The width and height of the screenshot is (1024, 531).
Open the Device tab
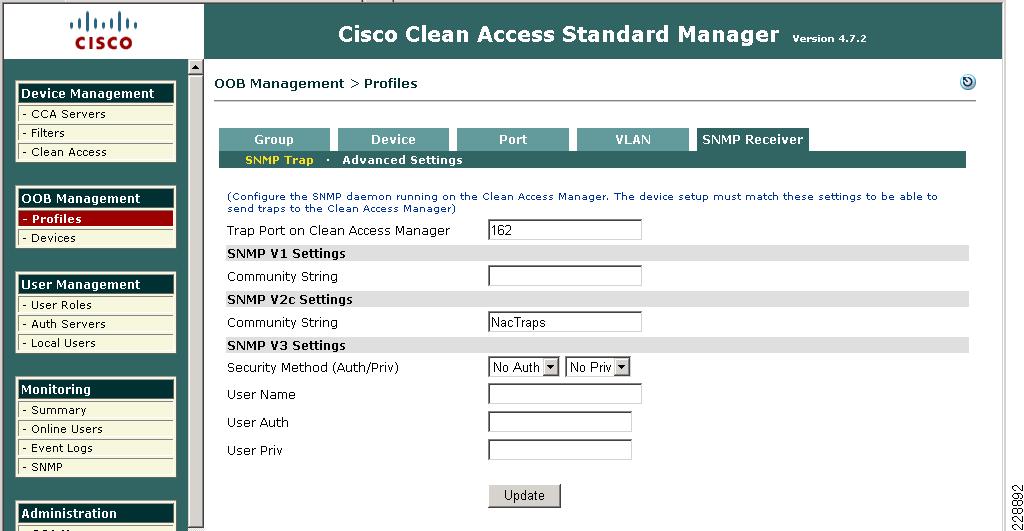pyautogui.click(x=393, y=140)
